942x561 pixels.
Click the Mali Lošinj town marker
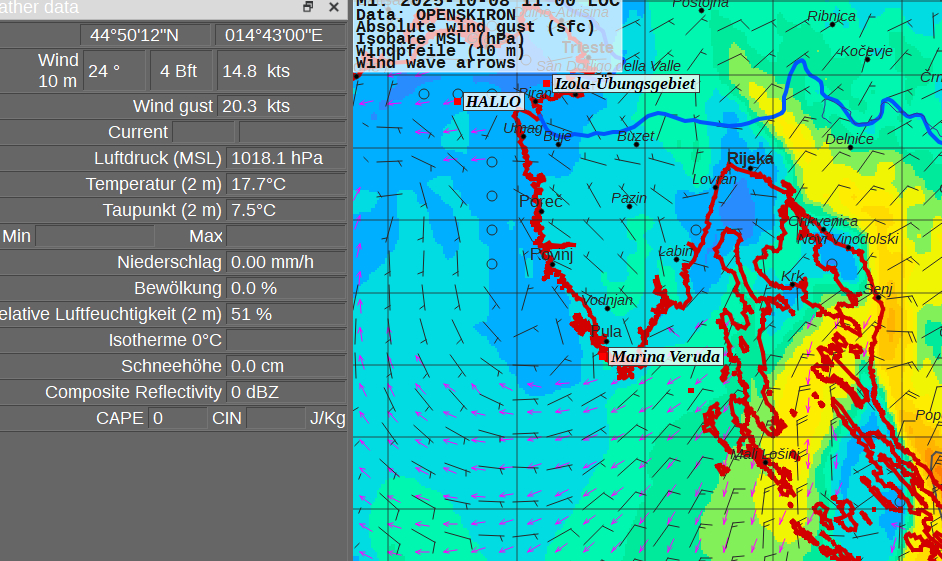pyautogui.click(x=762, y=462)
